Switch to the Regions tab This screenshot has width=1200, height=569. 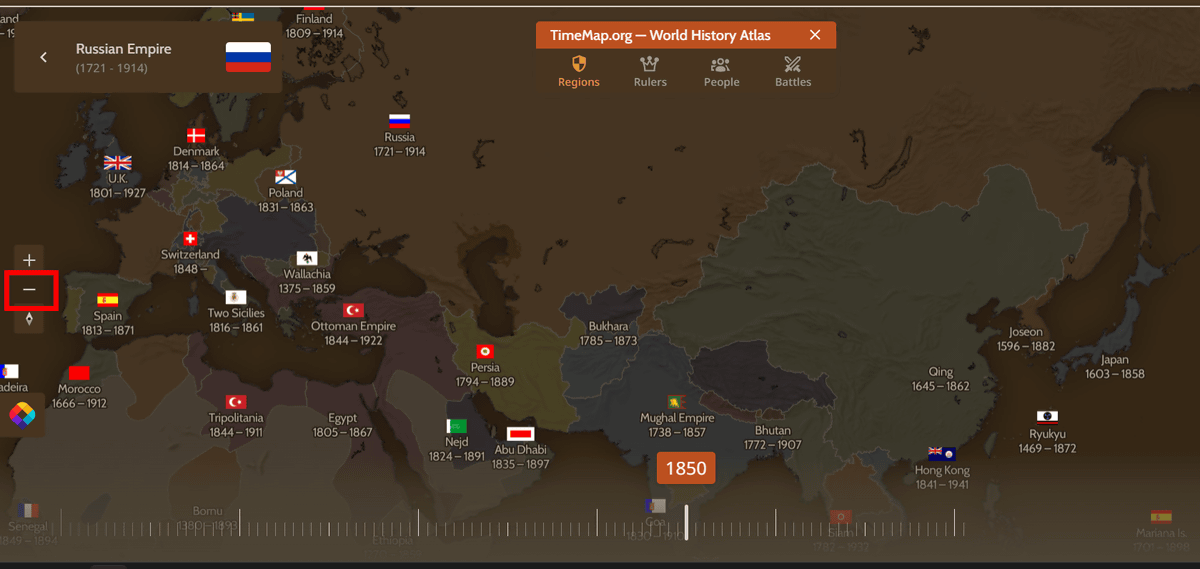pos(579,72)
